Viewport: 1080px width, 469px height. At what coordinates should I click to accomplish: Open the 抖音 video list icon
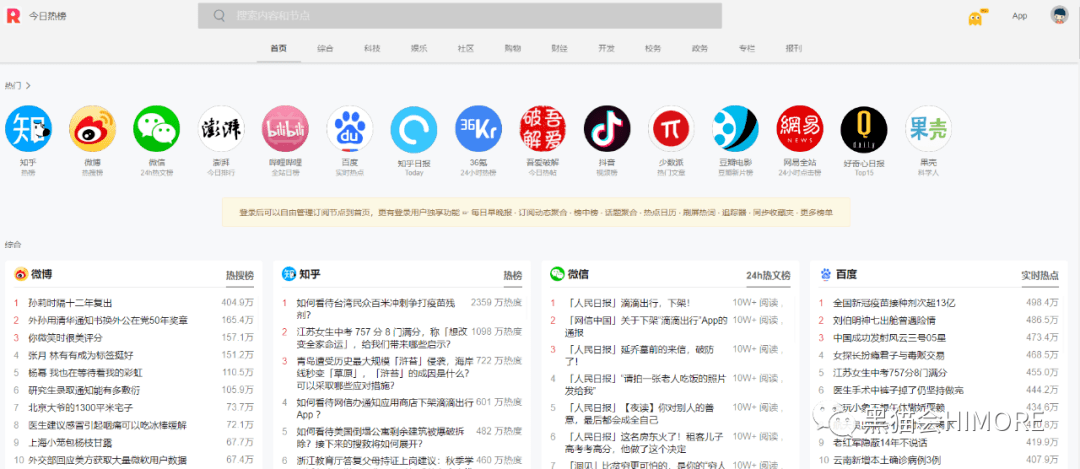pyautogui.click(x=607, y=129)
